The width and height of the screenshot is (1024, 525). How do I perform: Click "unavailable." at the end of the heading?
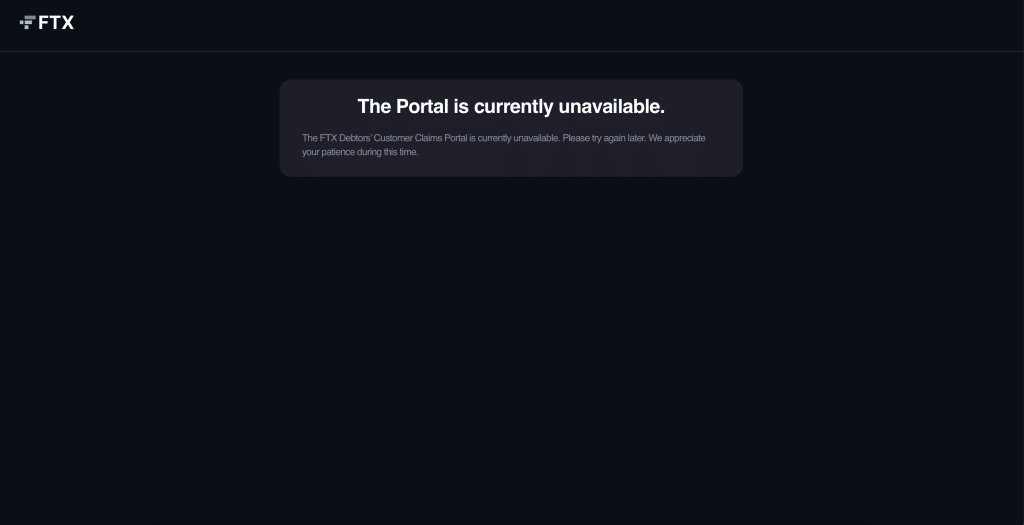[611, 106]
